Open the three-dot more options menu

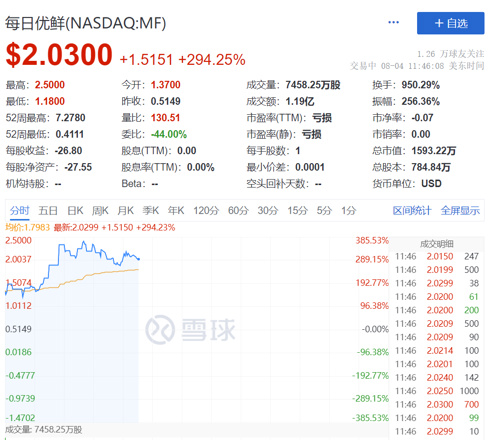[393, 23]
